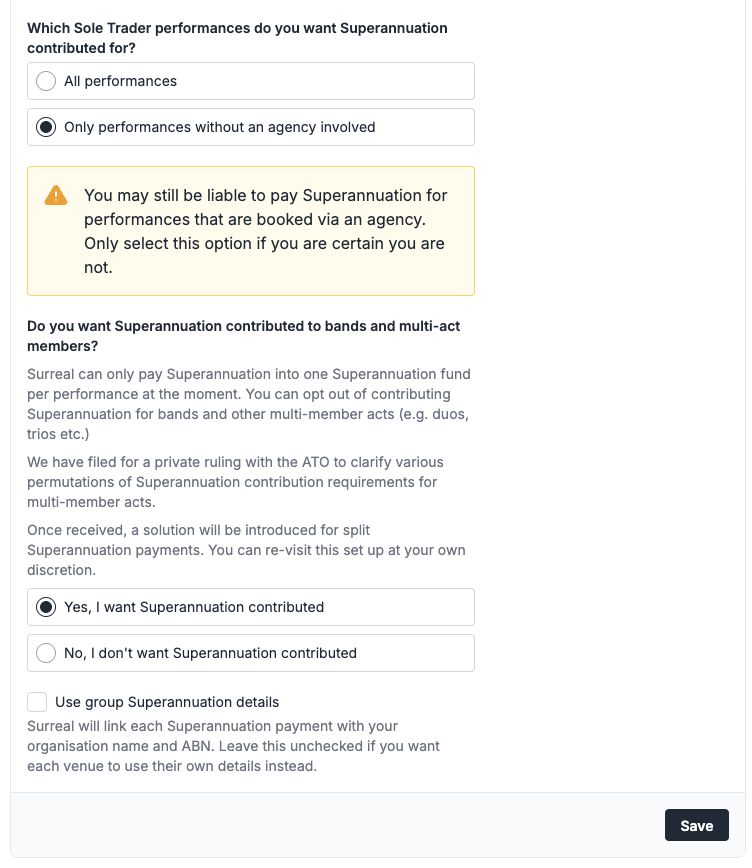The height and width of the screenshot is (868, 752).
Task: Select the "All performances" radio button
Action: point(44,81)
